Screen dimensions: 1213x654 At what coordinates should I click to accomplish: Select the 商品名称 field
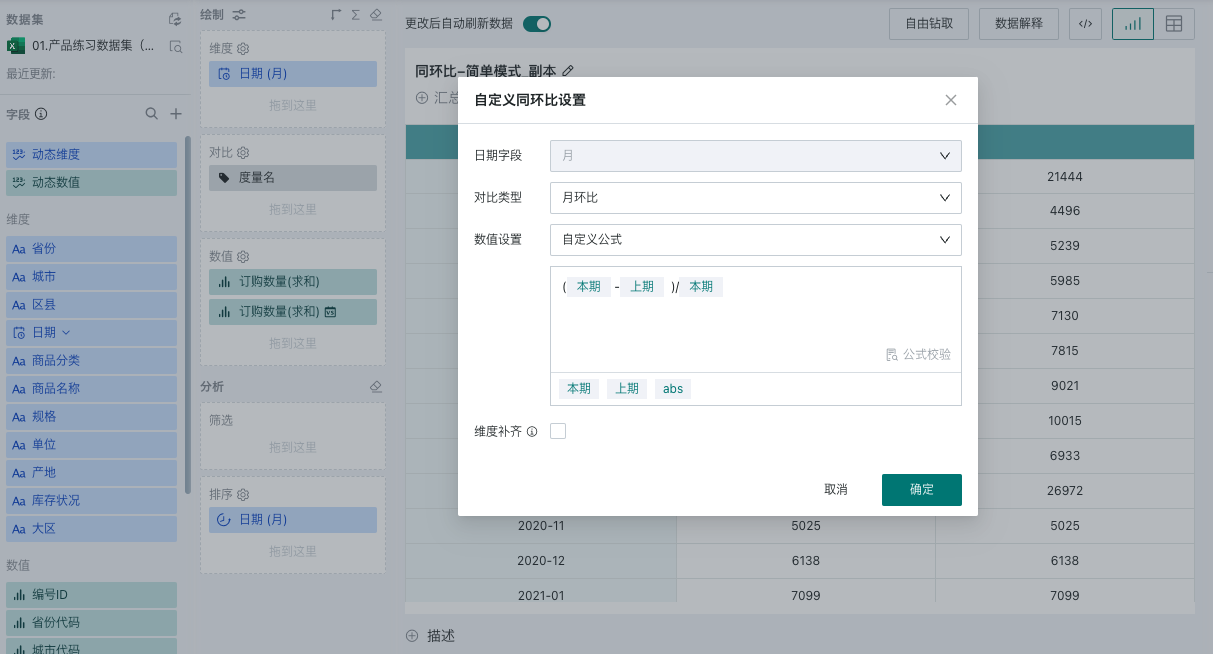[x=91, y=389]
